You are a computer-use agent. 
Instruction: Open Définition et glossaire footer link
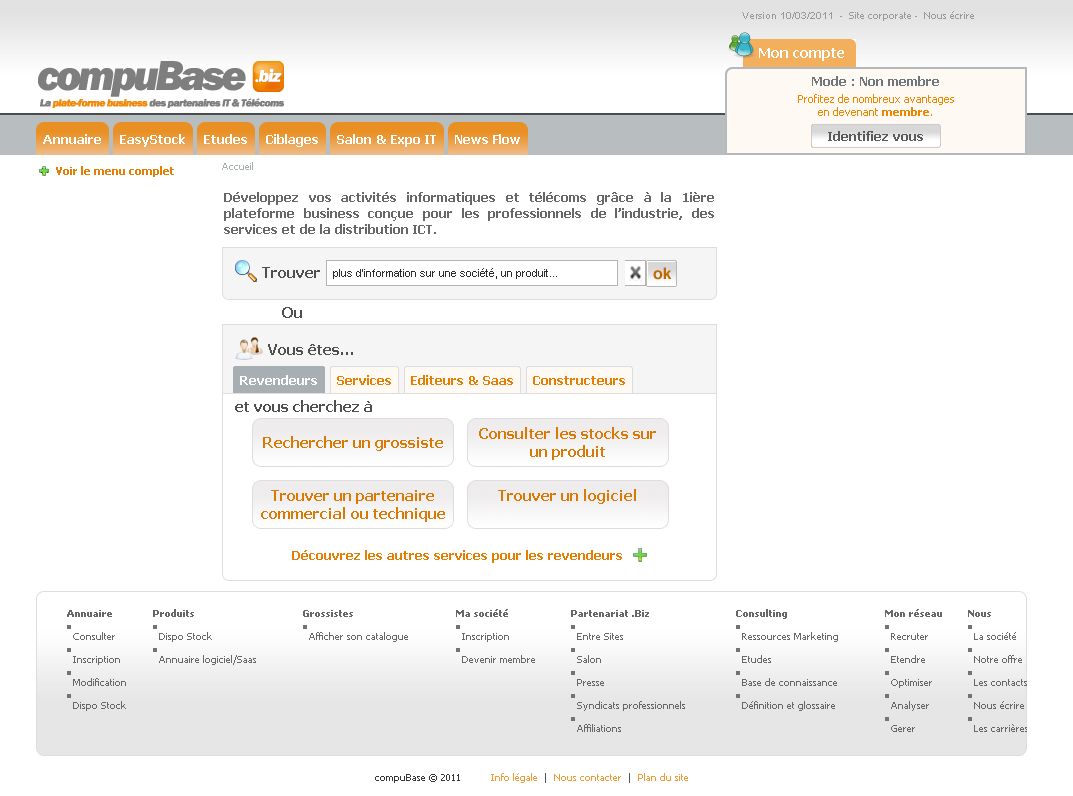(x=788, y=706)
